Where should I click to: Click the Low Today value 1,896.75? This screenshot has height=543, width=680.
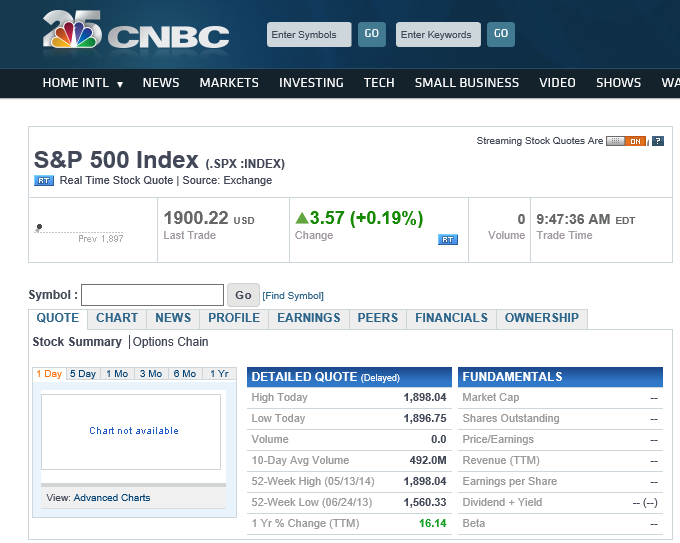coord(425,419)
